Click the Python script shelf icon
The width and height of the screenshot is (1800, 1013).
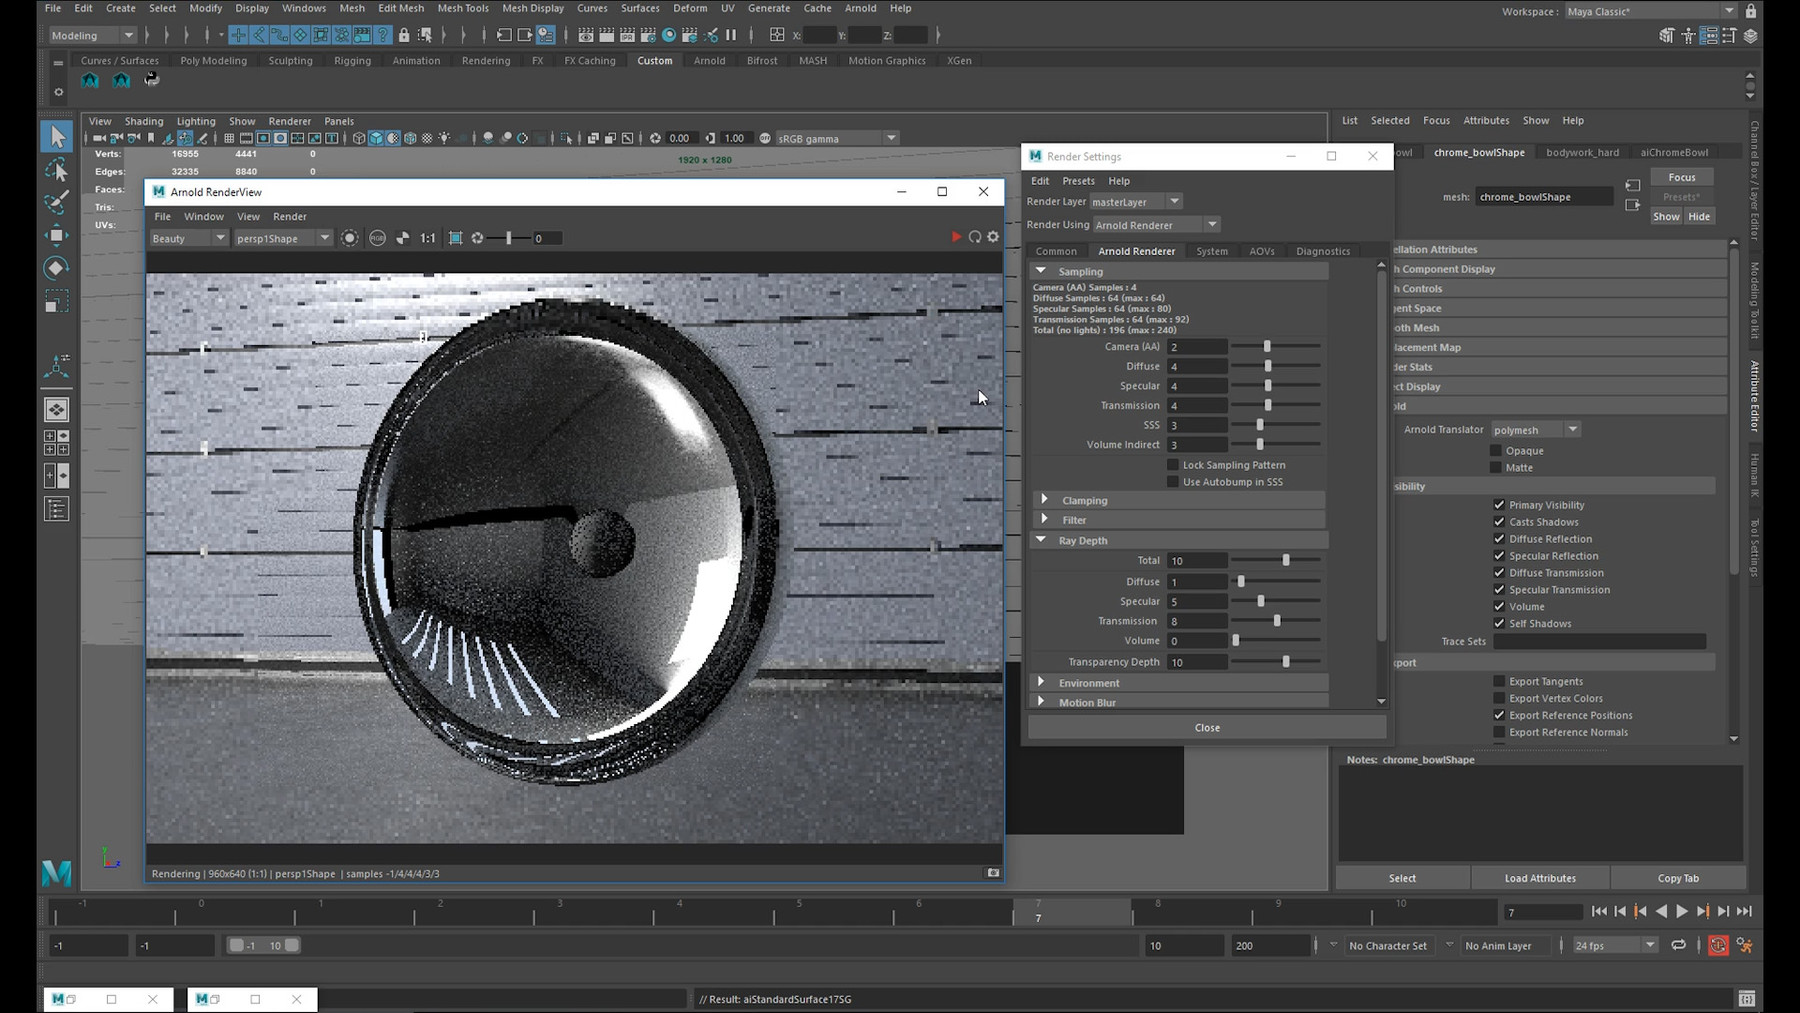coord(152,80)
